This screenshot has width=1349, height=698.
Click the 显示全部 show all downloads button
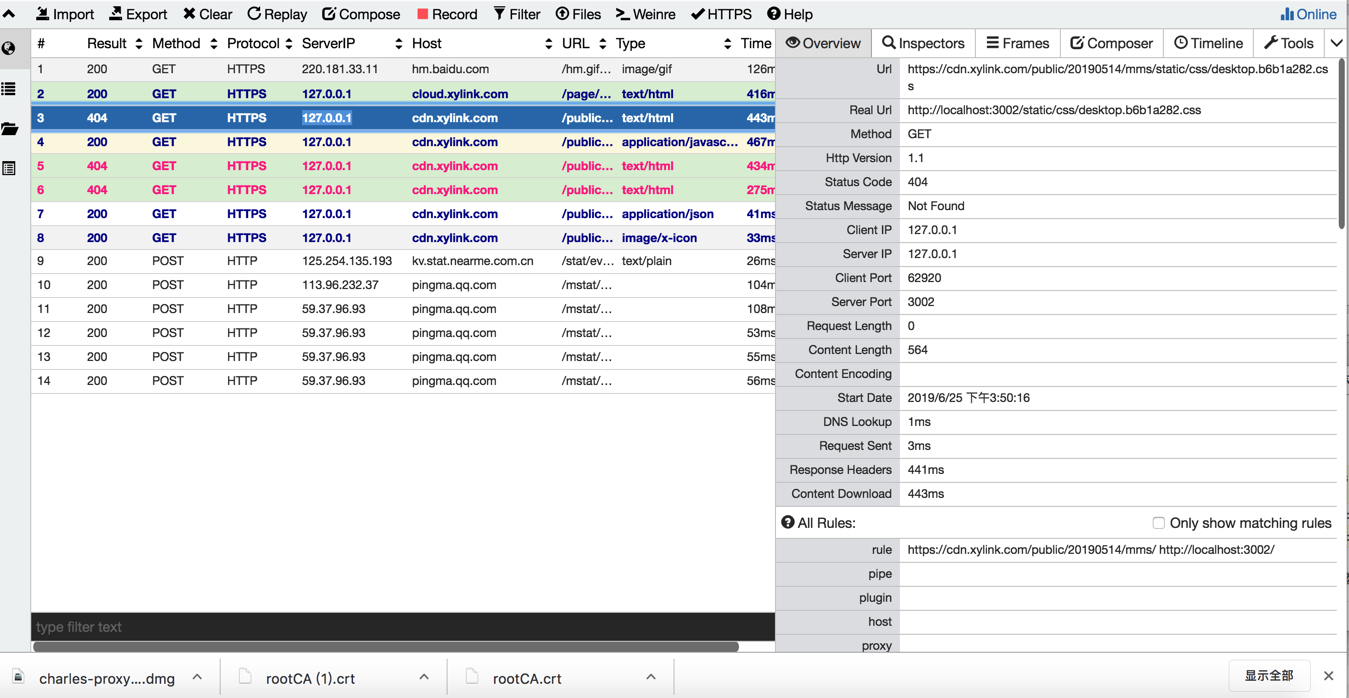(x=1269, y=676)
